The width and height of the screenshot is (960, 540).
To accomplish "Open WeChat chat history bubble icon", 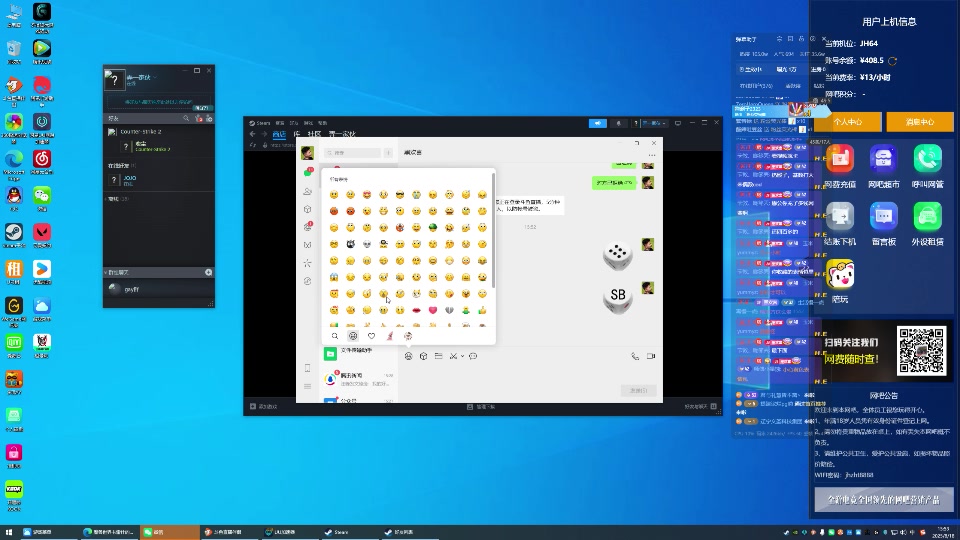I will 473,356.
